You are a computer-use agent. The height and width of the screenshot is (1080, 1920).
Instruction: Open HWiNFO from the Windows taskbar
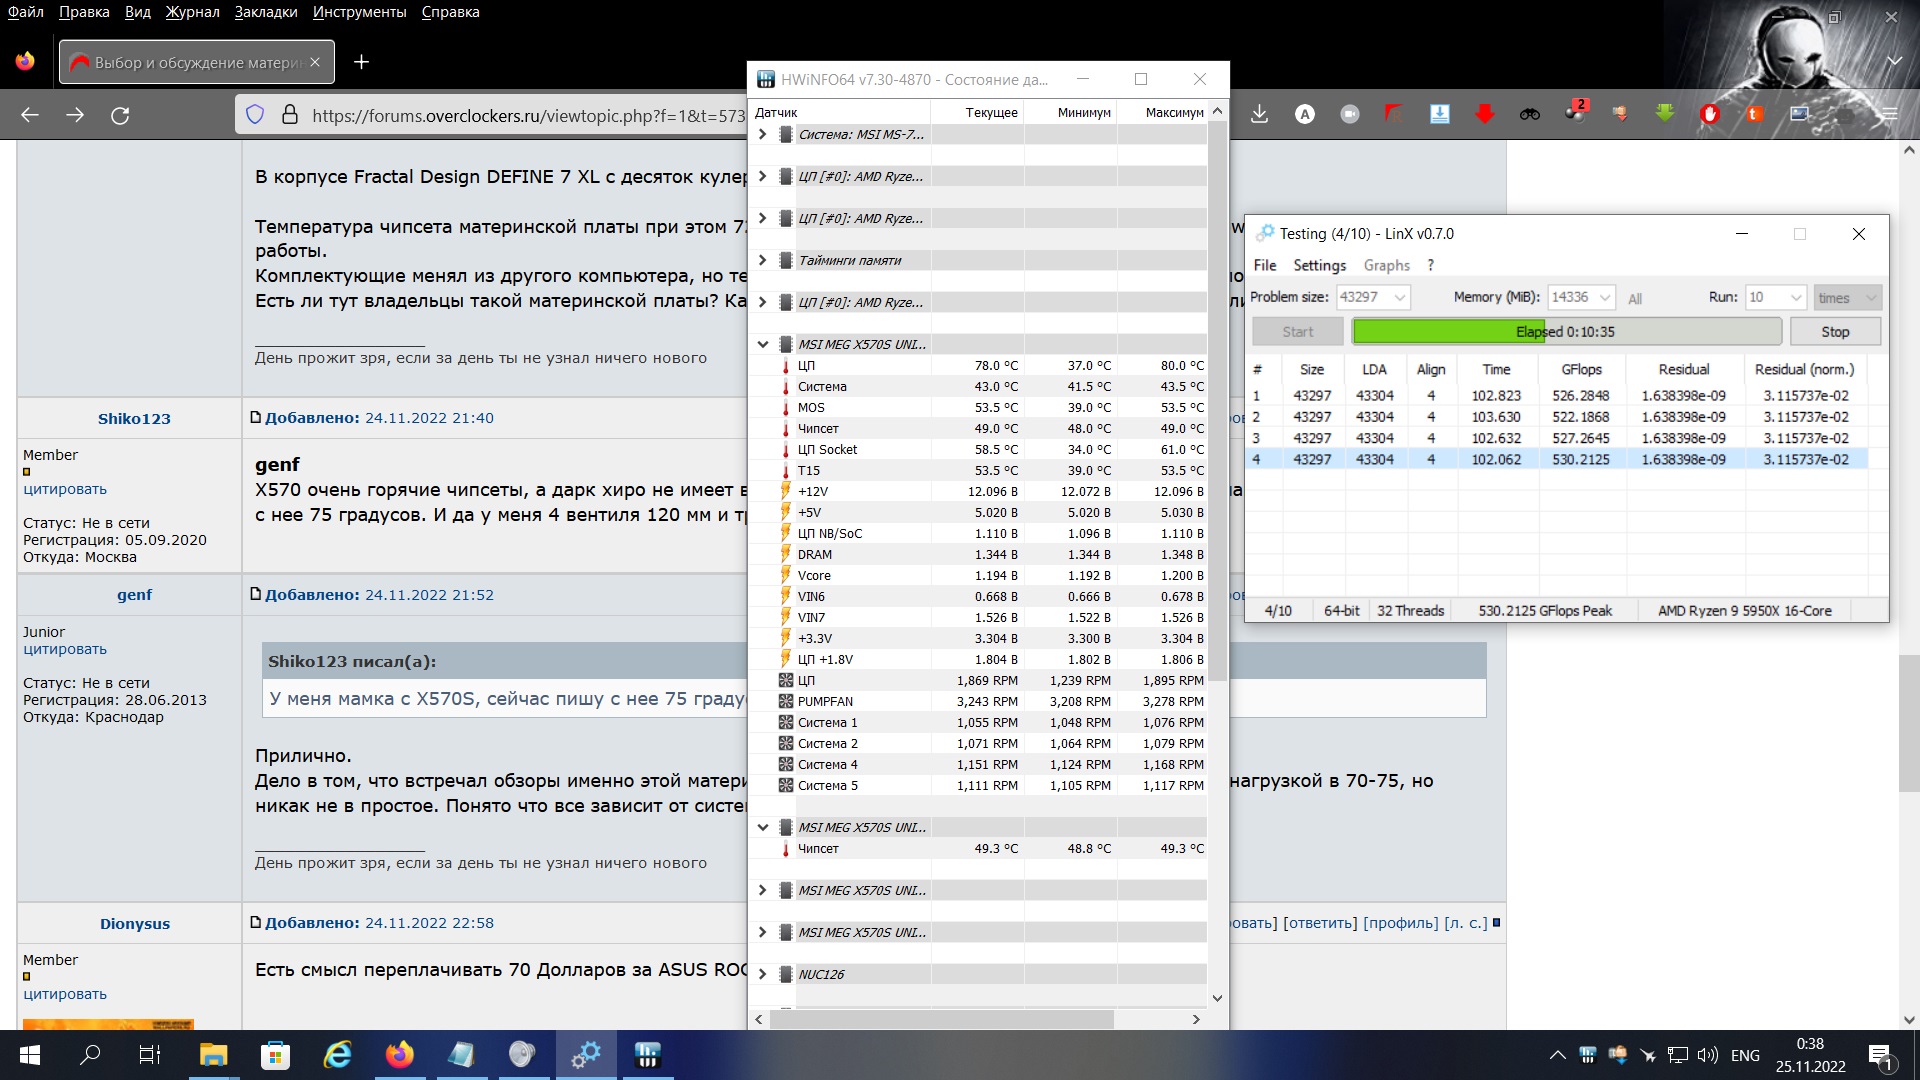click(x=647, y=1055)
